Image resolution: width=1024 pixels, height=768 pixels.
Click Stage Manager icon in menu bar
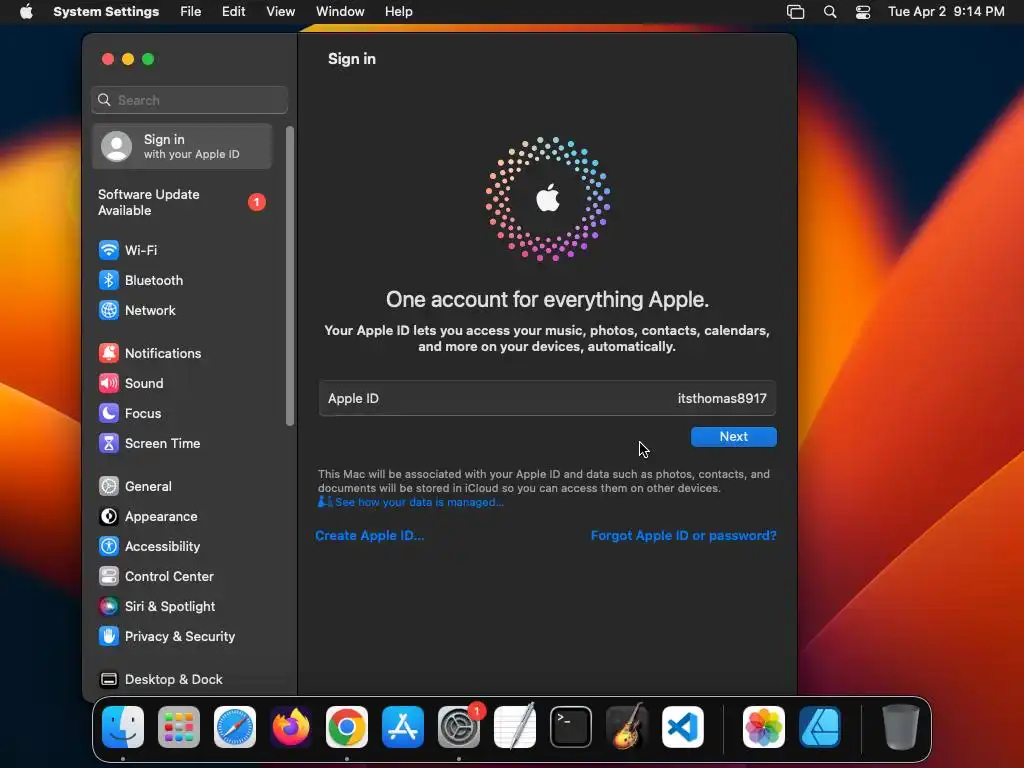795,12
